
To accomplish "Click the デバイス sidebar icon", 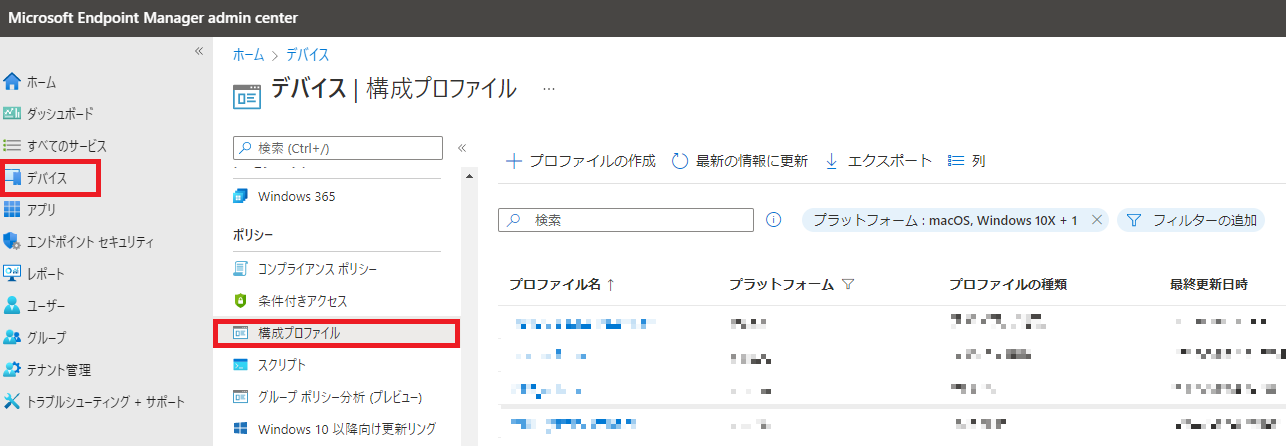I will point(13,178).
